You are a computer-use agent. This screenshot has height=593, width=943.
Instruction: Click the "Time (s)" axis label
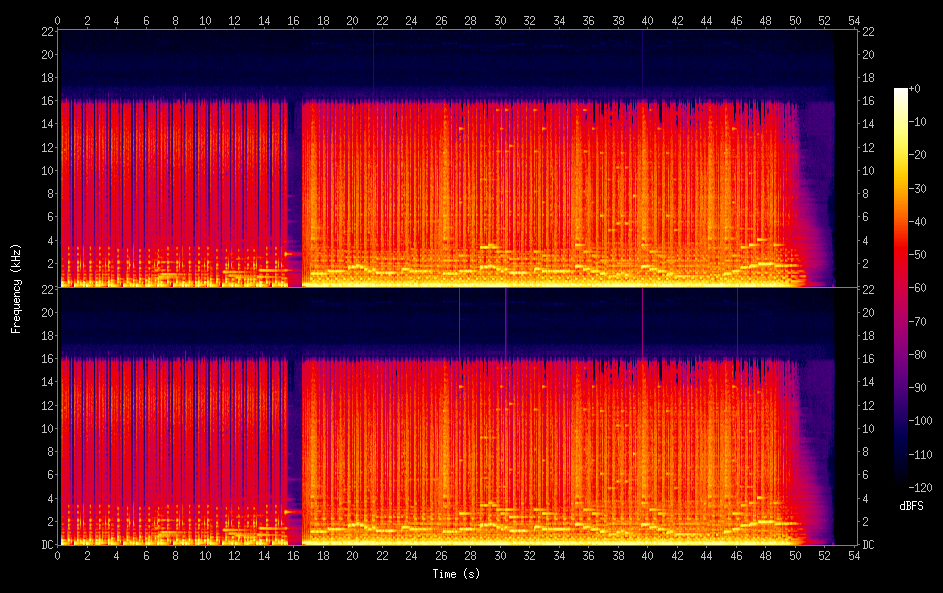click(x=455, y=574)
